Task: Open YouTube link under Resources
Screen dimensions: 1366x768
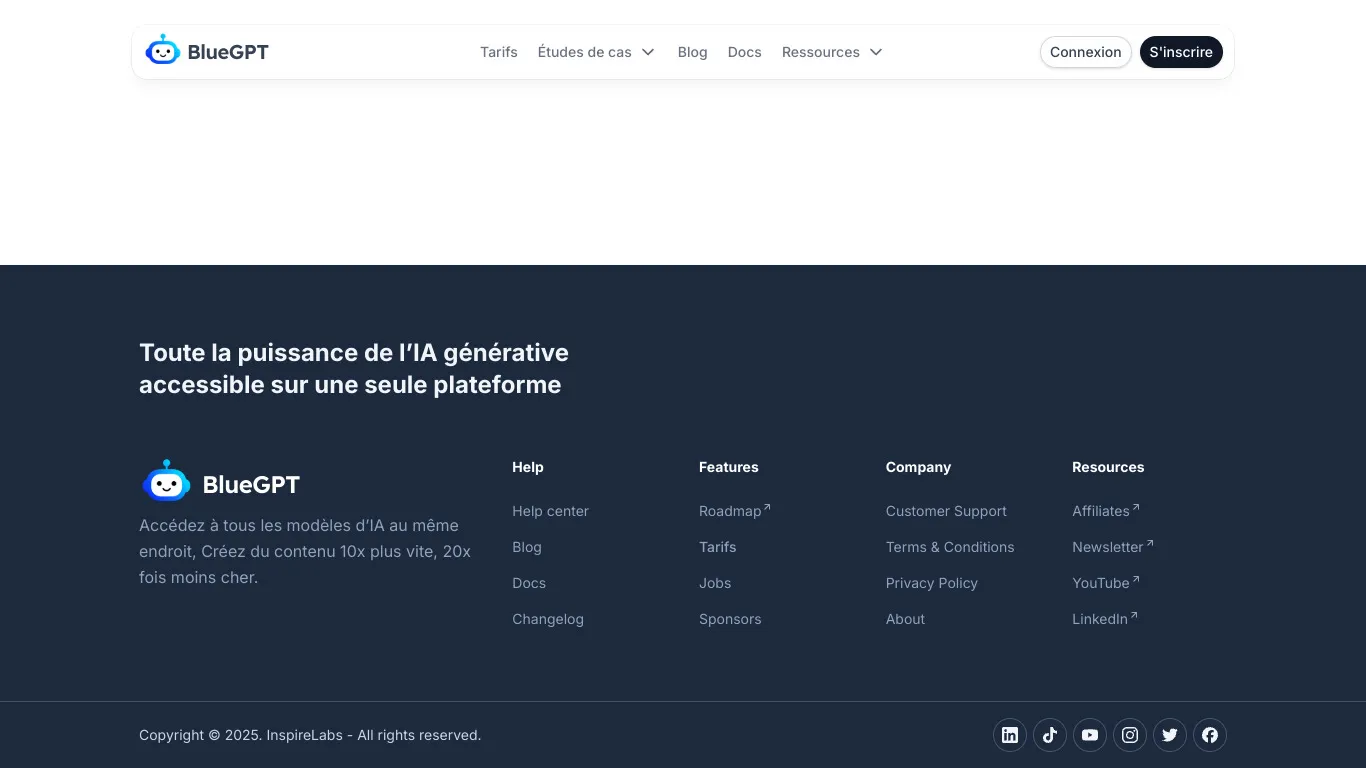Action: 1106,583
